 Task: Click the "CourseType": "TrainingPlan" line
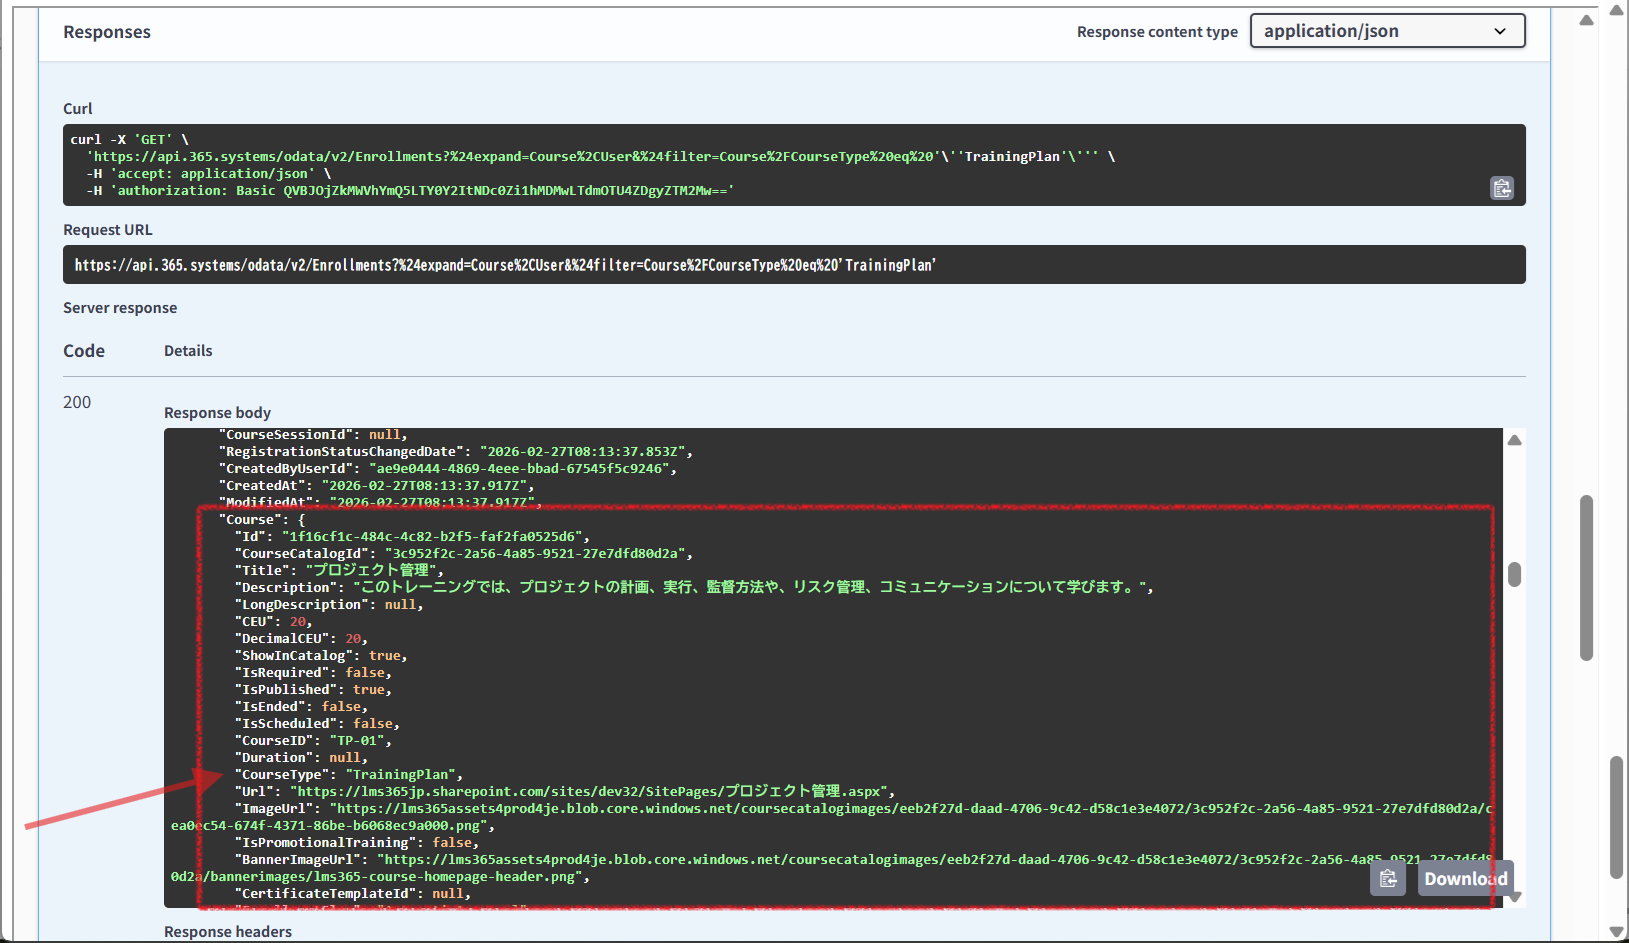pos(348,775)
